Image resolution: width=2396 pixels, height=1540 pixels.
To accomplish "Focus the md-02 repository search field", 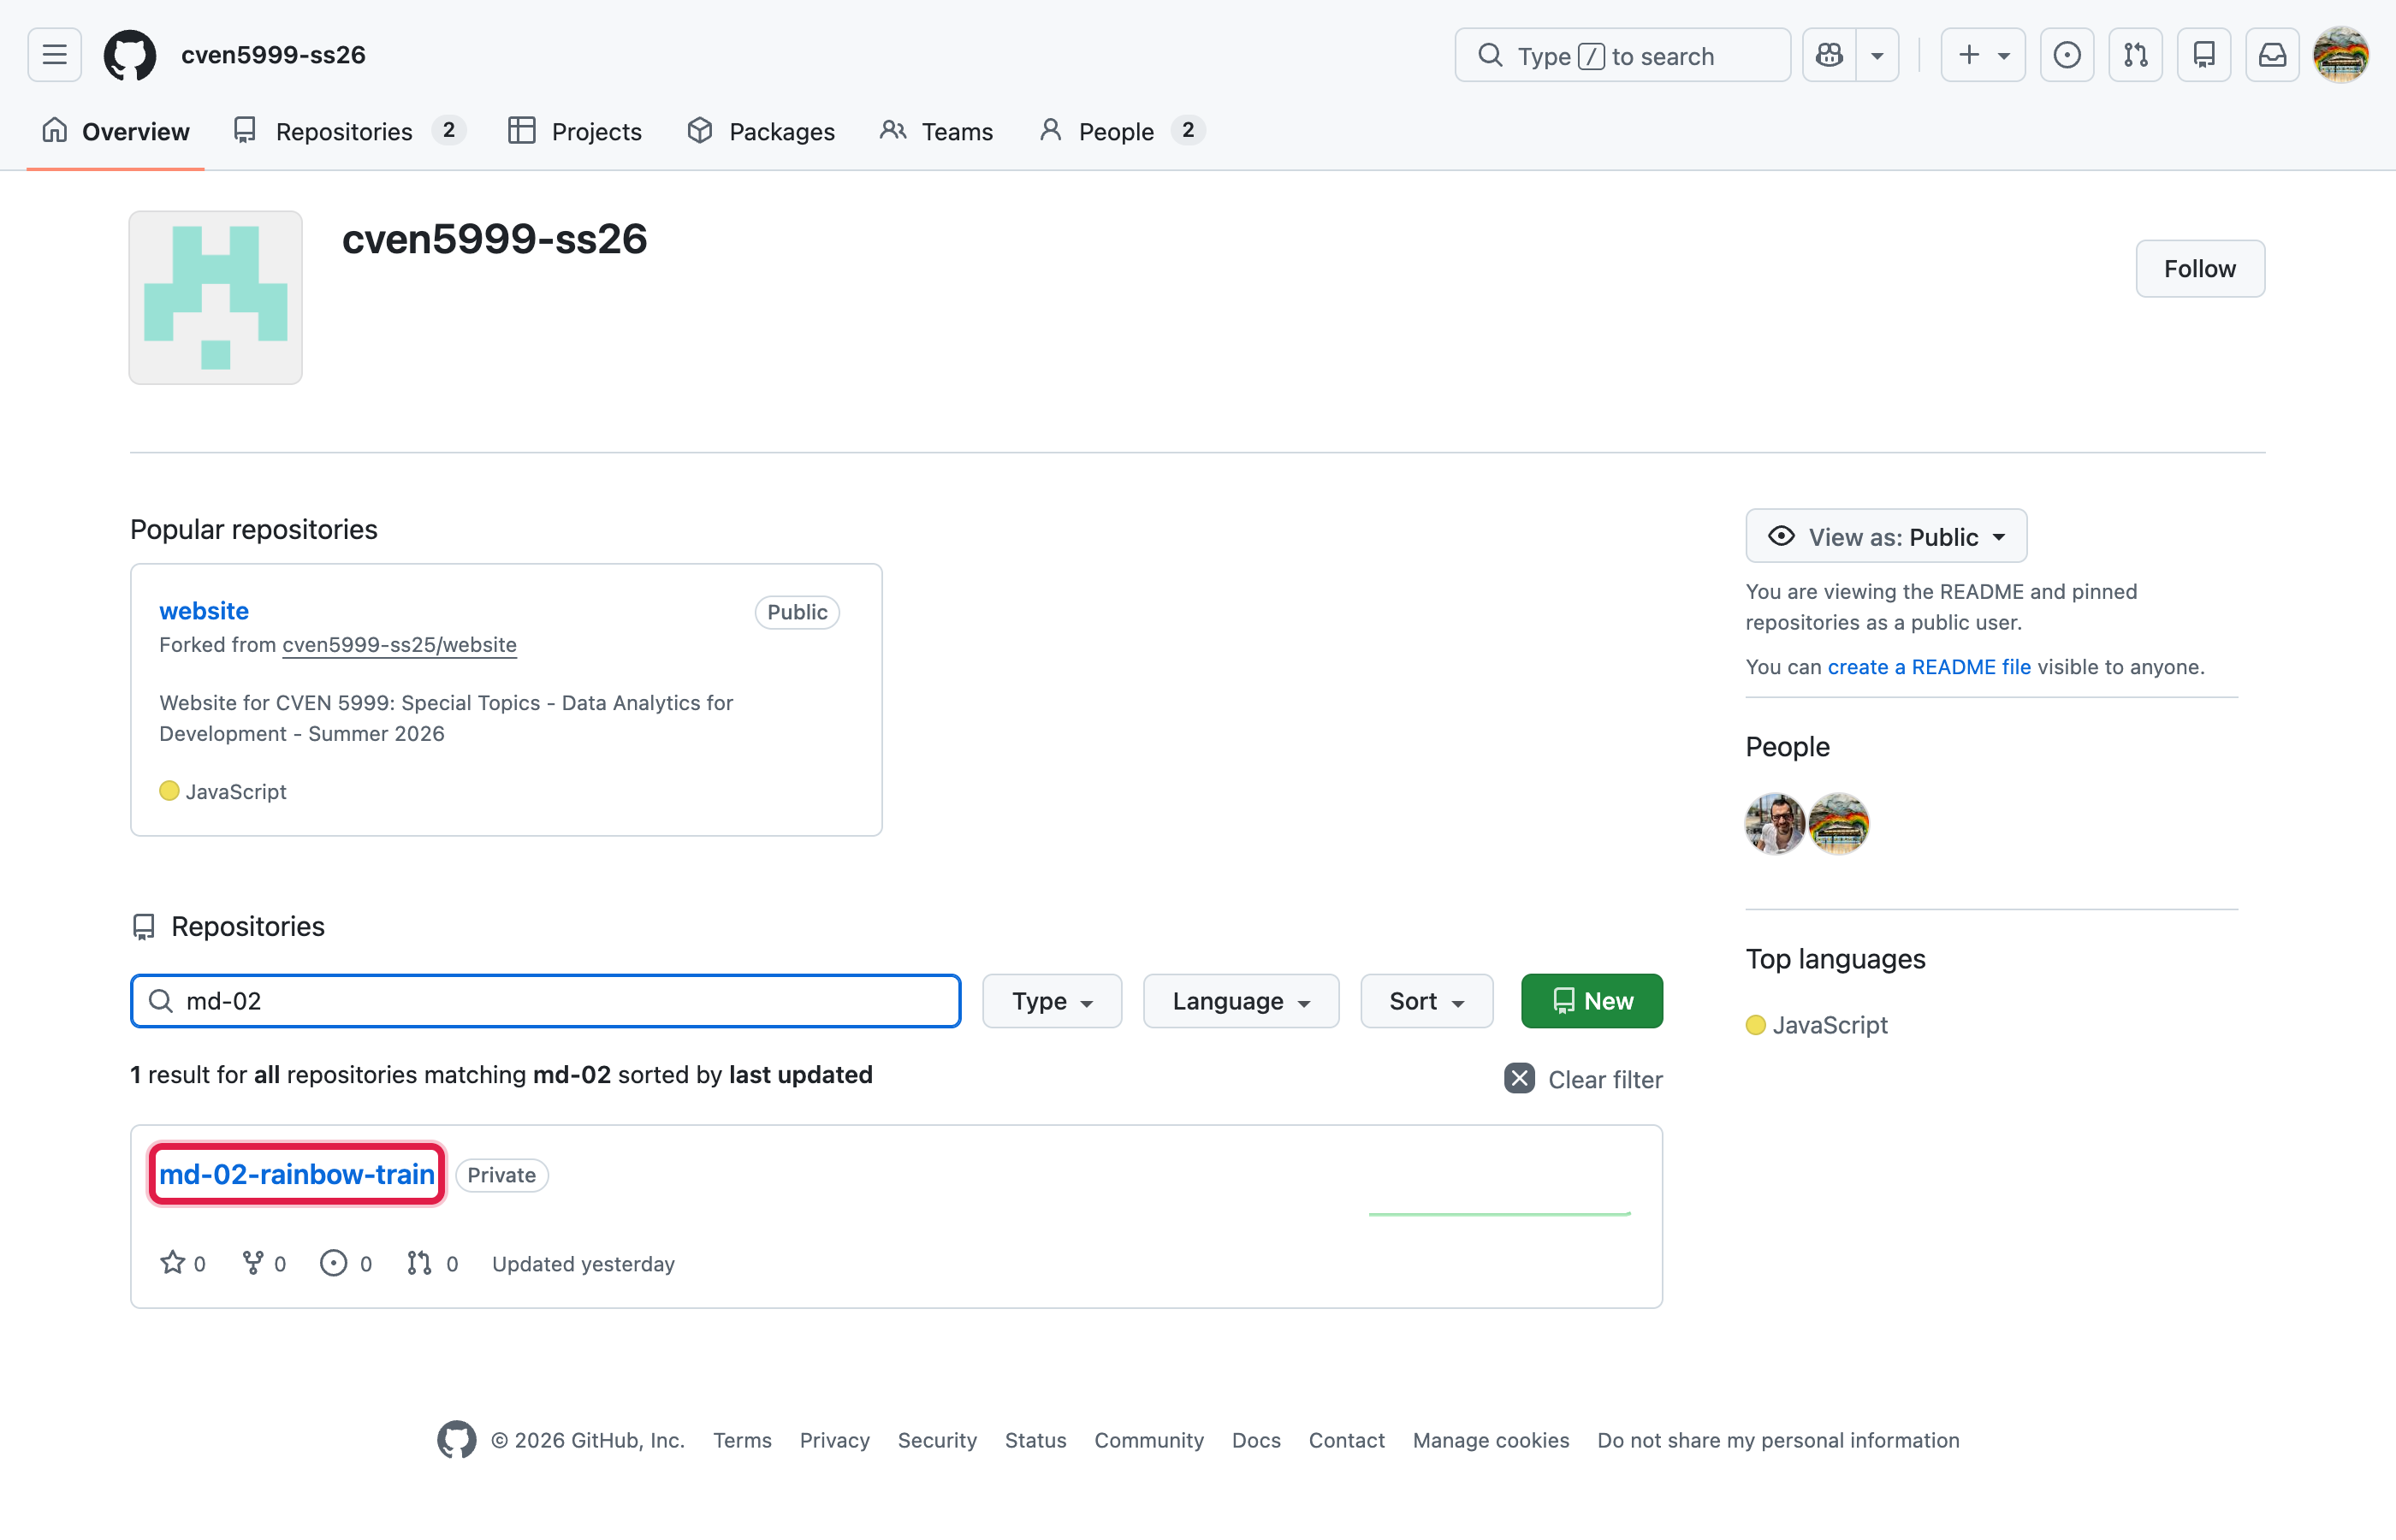I will (x=546, y=1001).
